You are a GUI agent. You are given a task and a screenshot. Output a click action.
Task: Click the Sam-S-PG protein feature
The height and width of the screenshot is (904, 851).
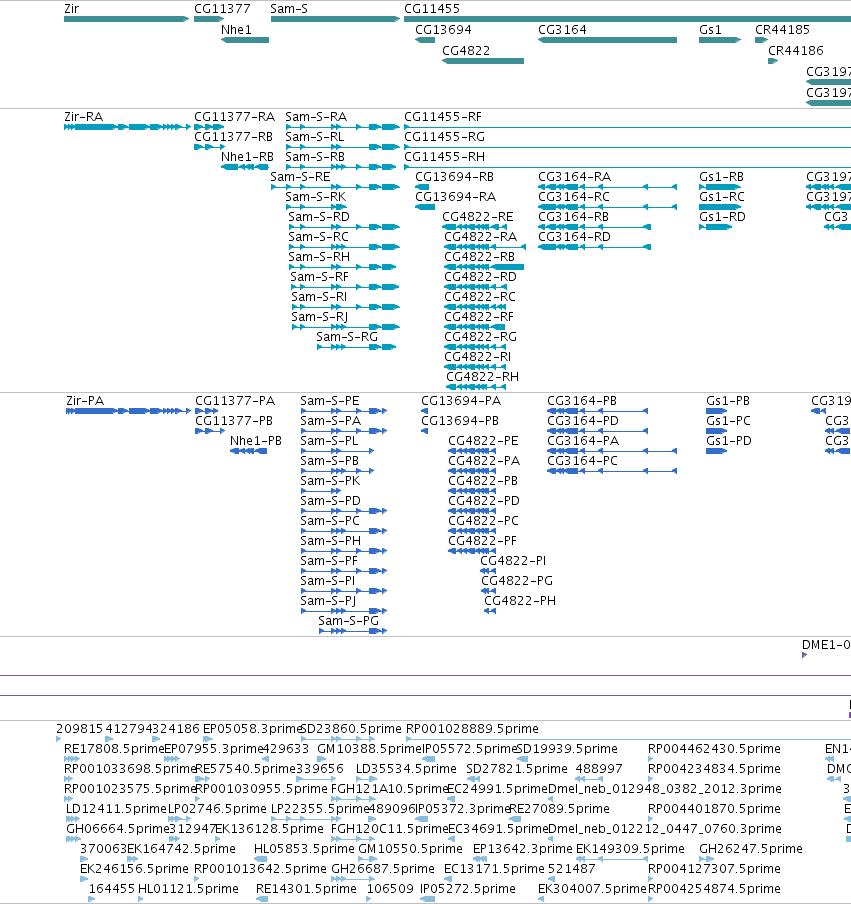click(353, 631)
